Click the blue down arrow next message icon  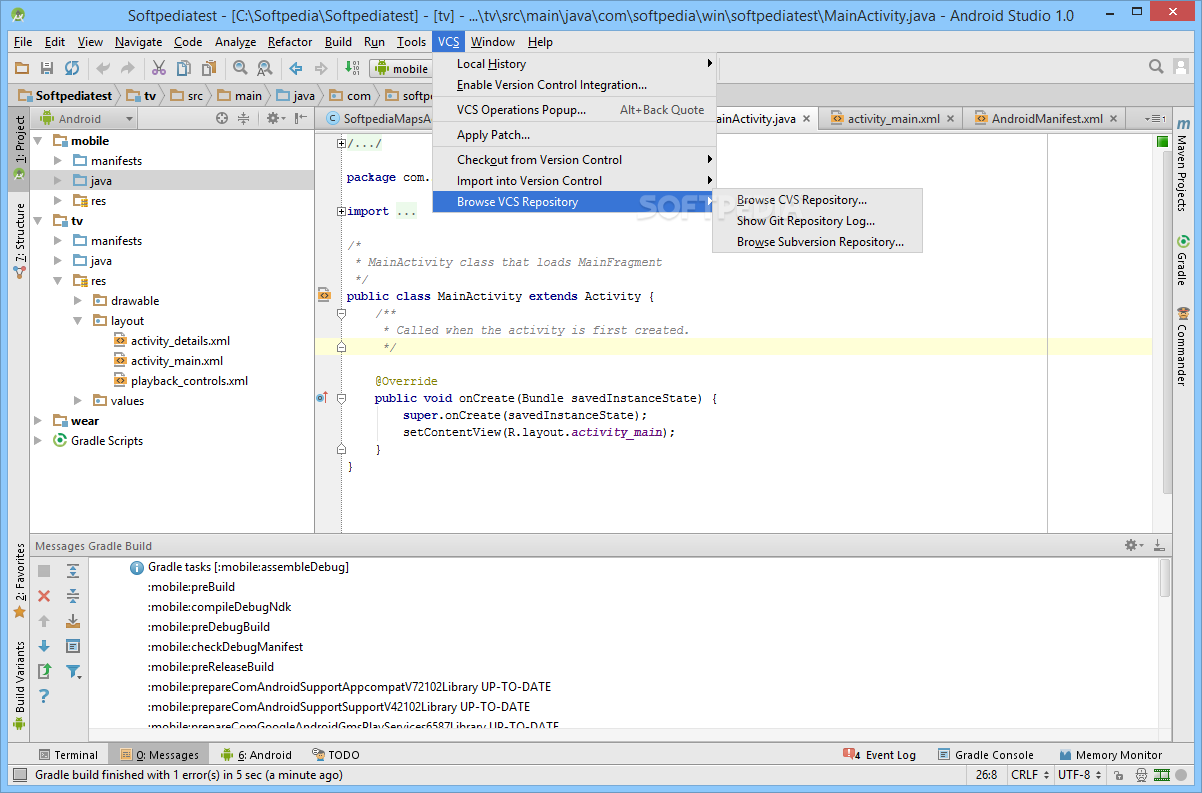coord(44,646)
